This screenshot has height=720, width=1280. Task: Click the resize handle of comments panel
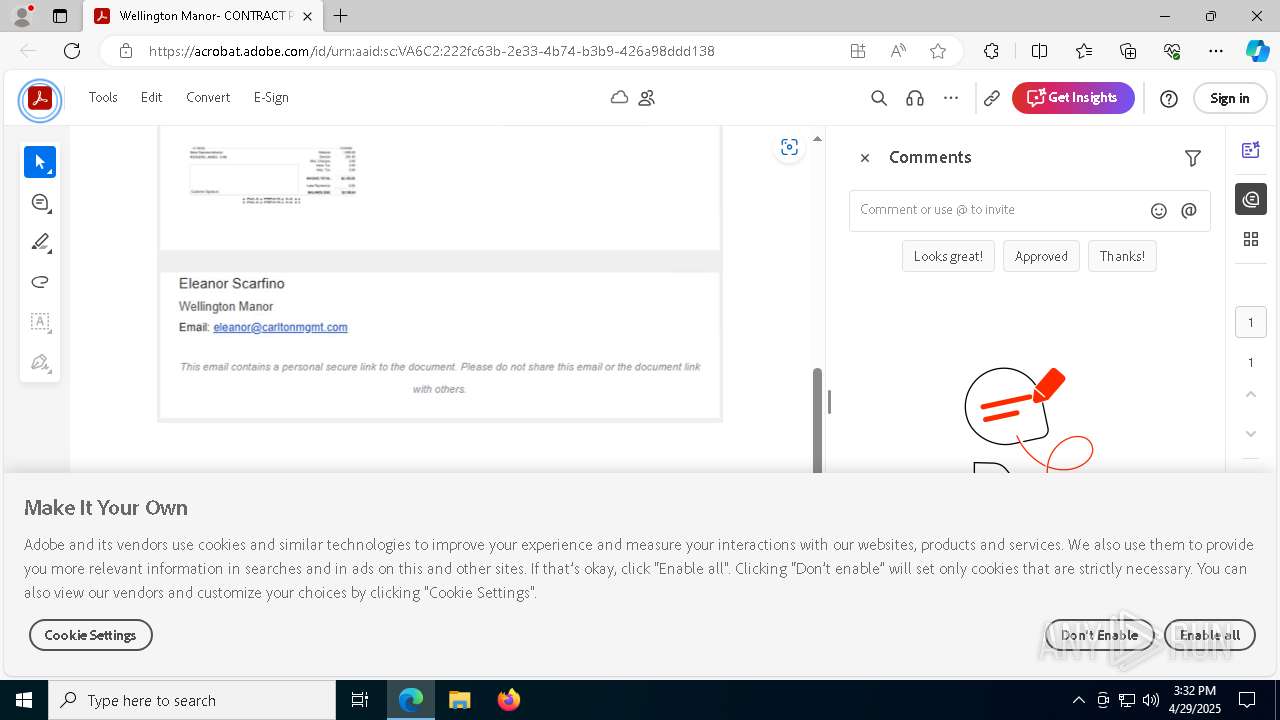tap(829, 401)
